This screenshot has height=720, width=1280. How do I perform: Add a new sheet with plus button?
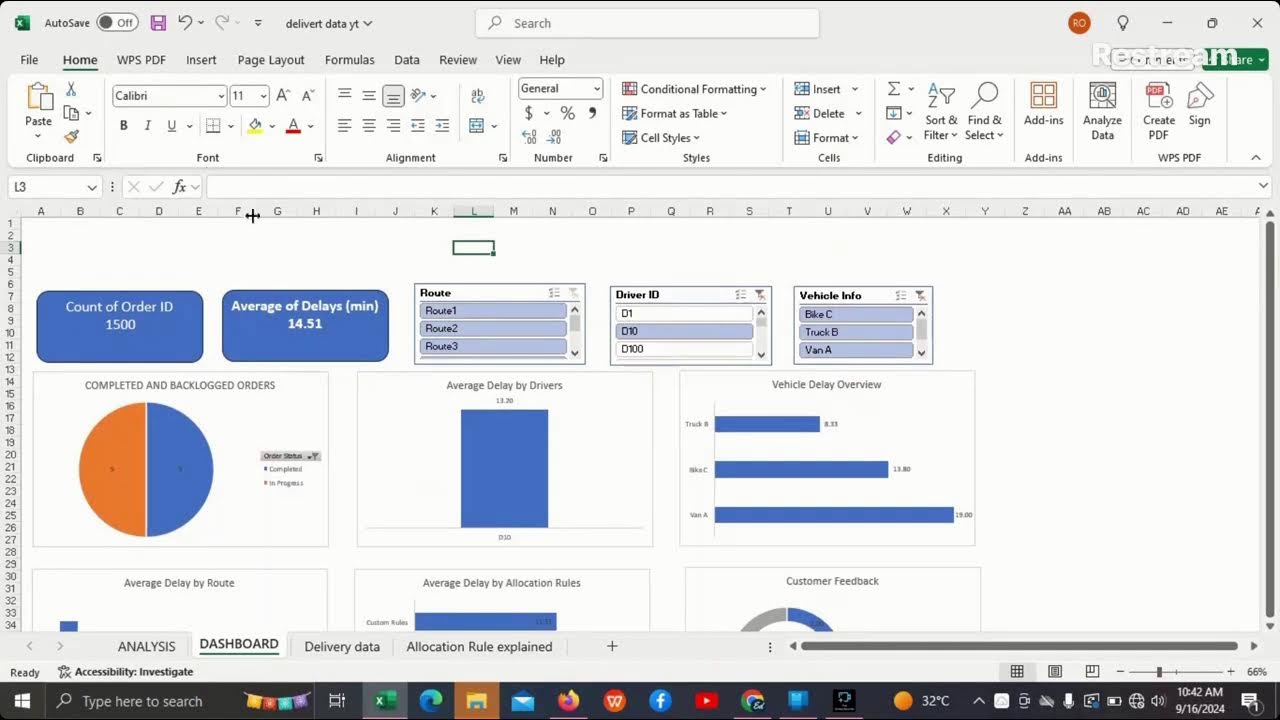click(x=612, y=646)
